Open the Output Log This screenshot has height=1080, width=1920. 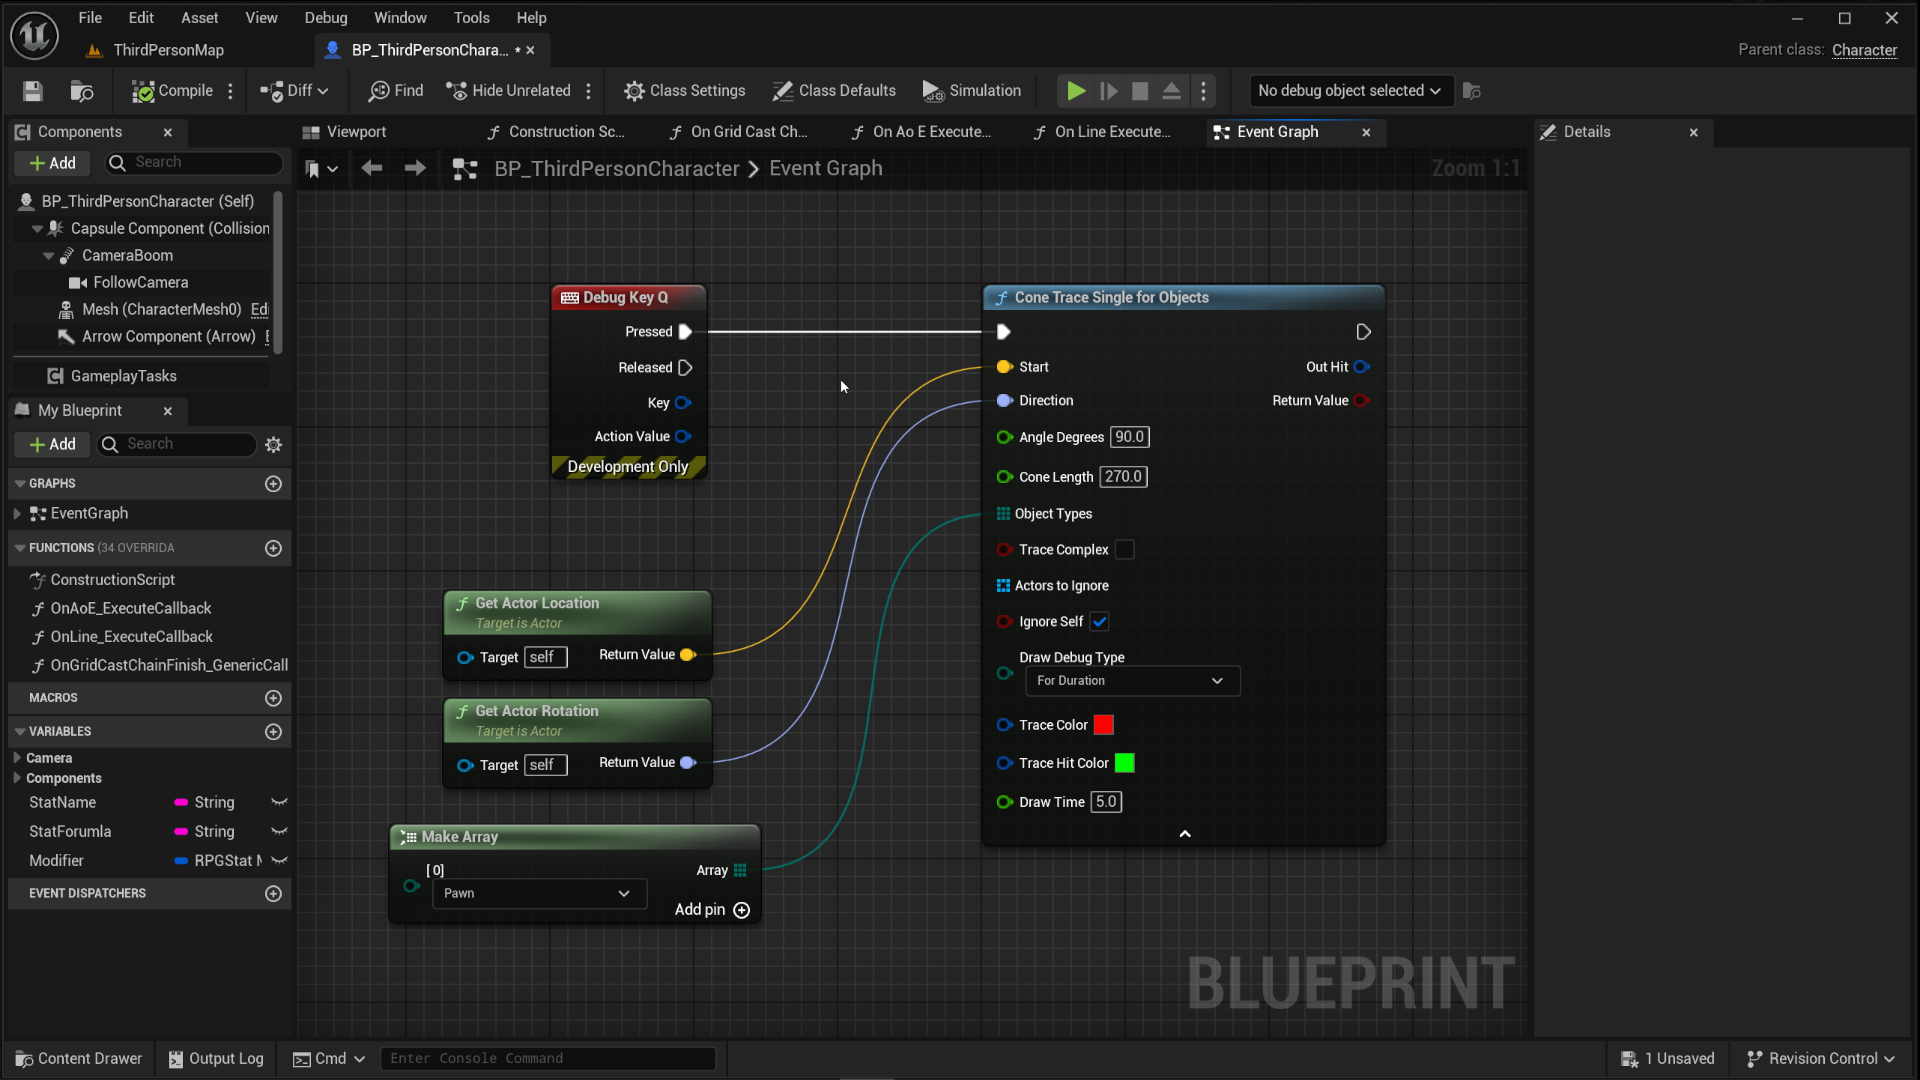pyautogui.click(x=216, y=1059)
